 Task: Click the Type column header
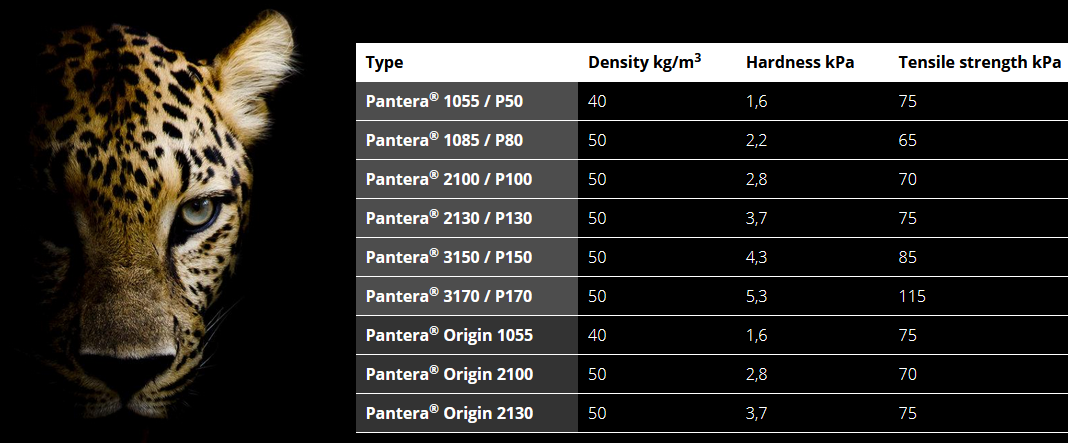click(385, 63)
